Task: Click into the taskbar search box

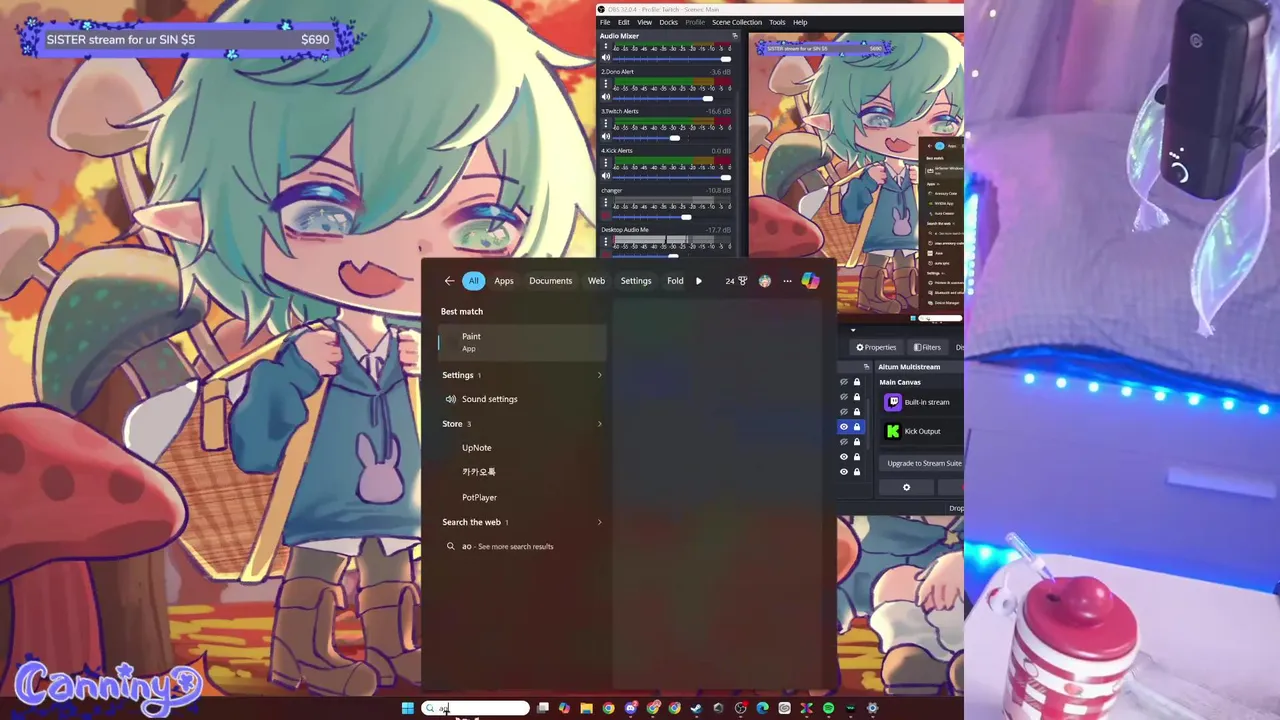Action: (476, 708)
